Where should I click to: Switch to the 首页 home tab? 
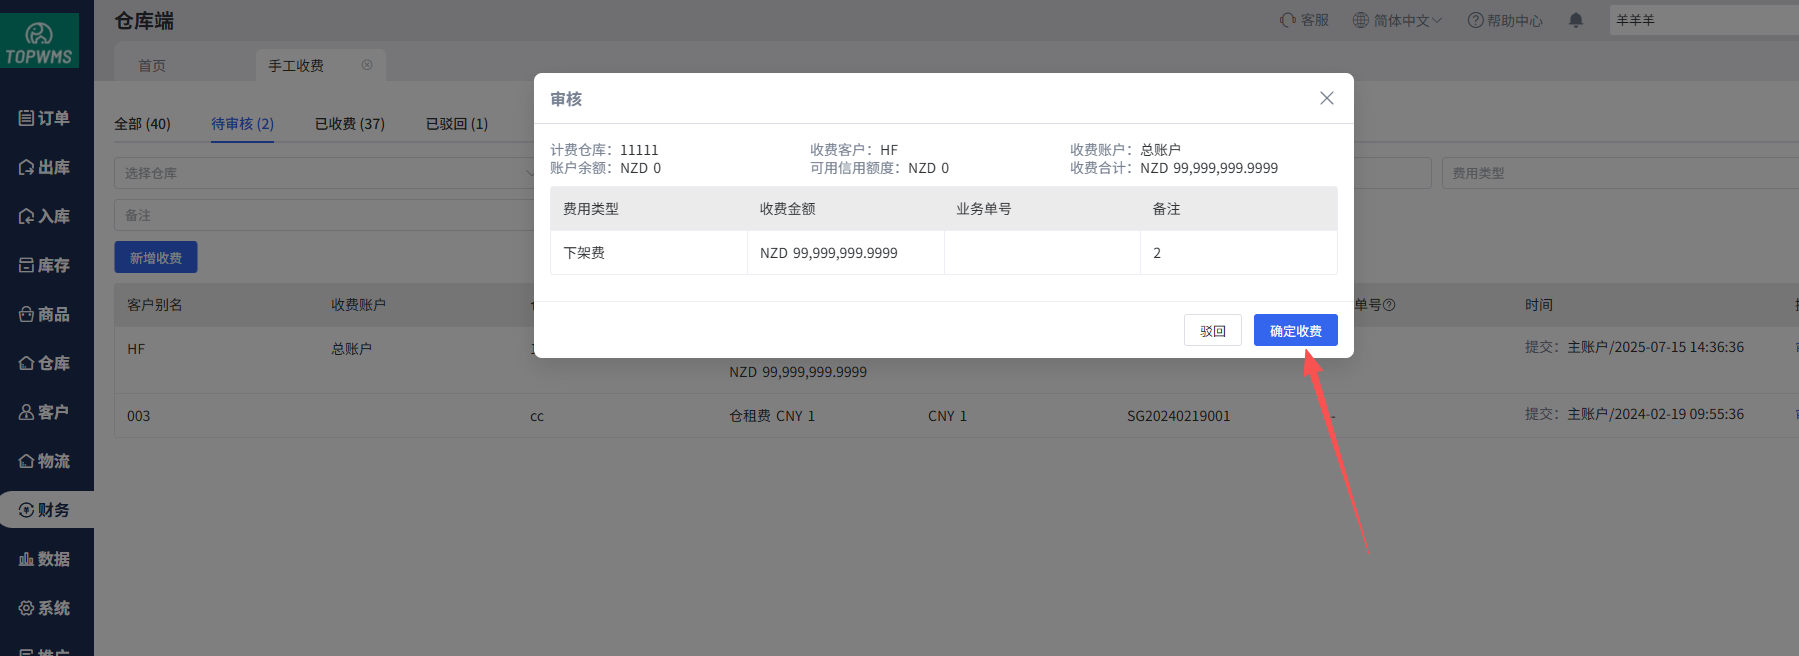(x=152, y=65)
